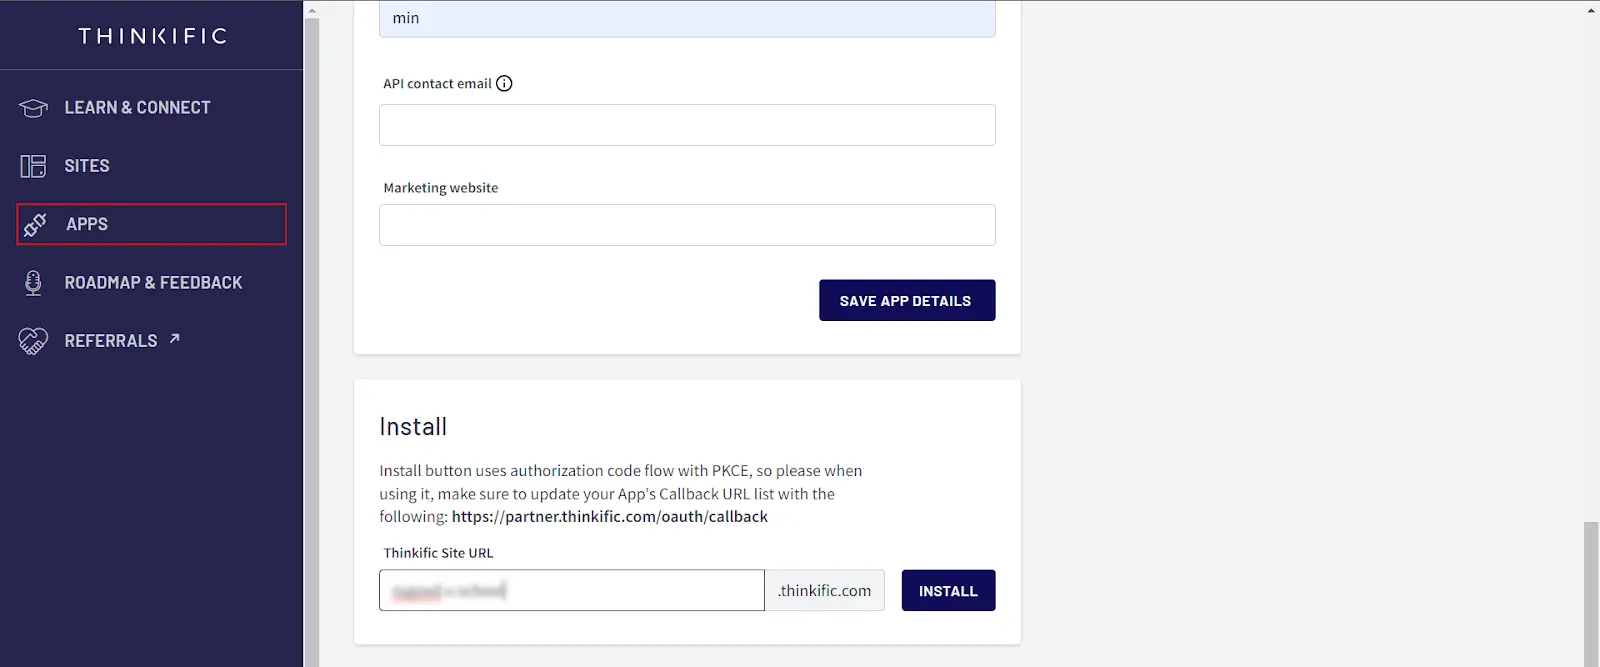Click inside the Thinkific Site URL field
1600x667 pixels.
coord(571,590)
